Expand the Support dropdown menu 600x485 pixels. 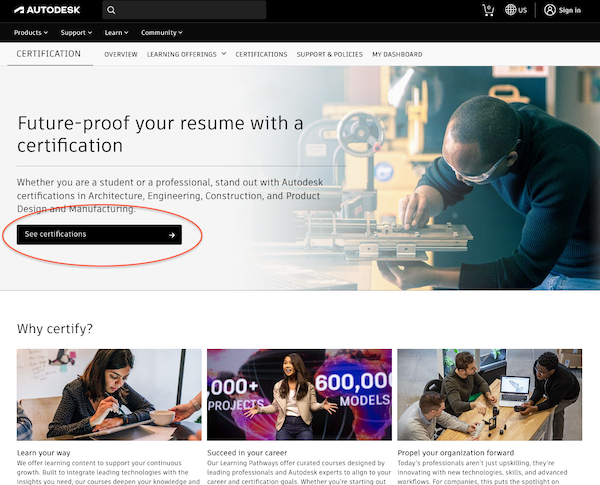(76, 33)
